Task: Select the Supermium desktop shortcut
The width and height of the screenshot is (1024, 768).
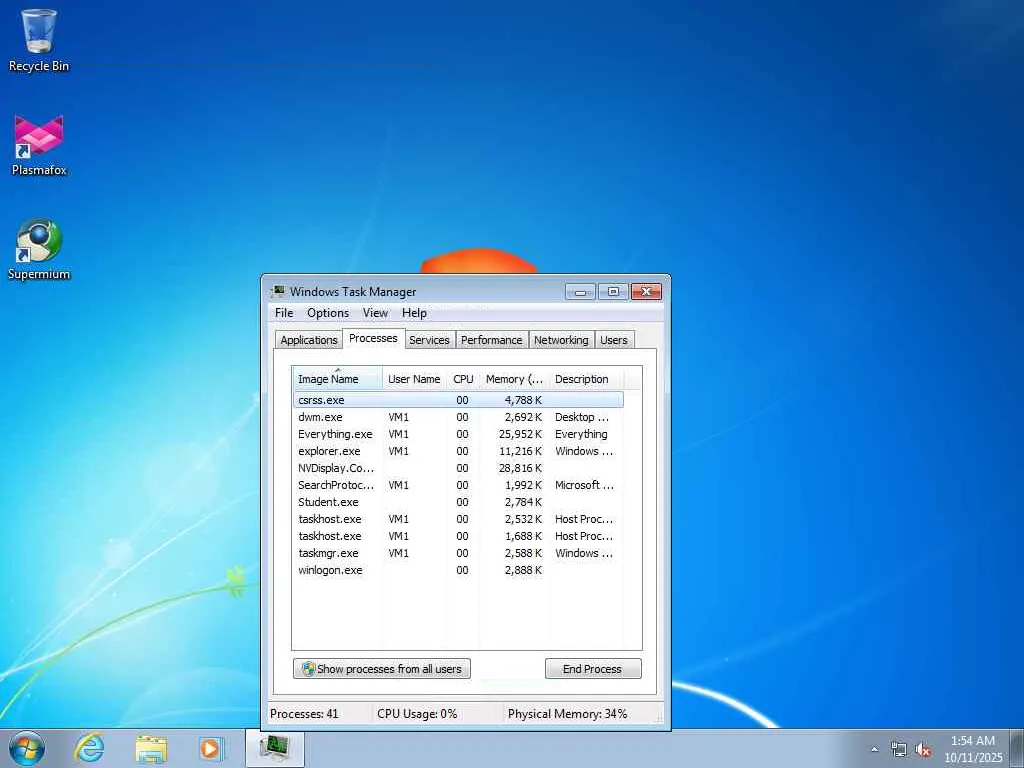Action: point(39,249)
